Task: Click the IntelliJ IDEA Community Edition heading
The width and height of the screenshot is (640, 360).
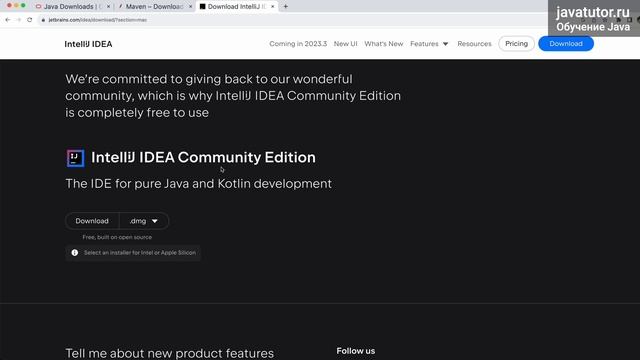Action: [203, 158]
